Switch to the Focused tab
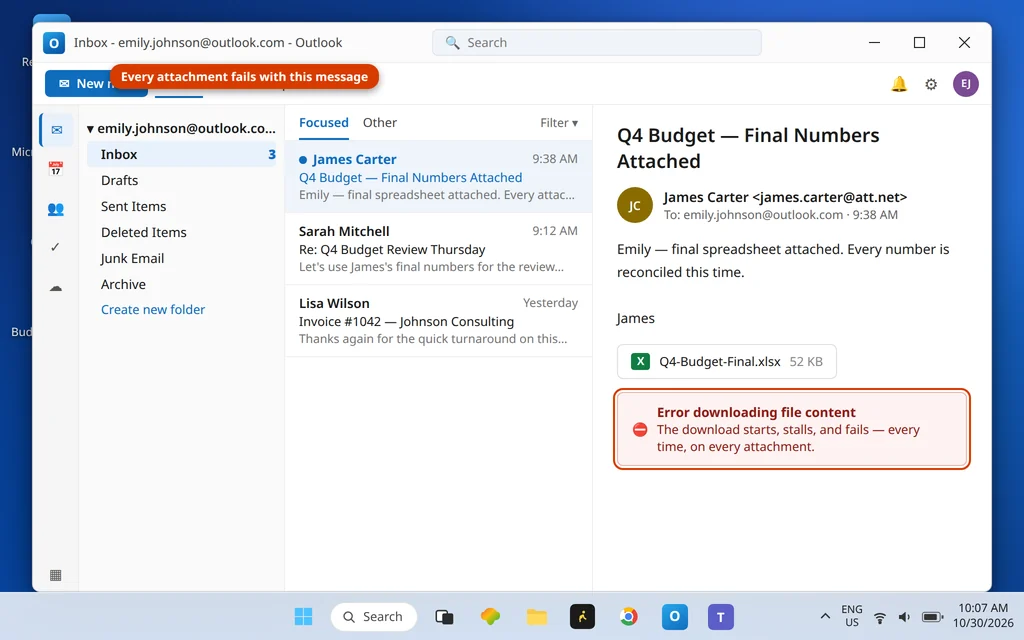1024x640 pixels. coord(323,123)
